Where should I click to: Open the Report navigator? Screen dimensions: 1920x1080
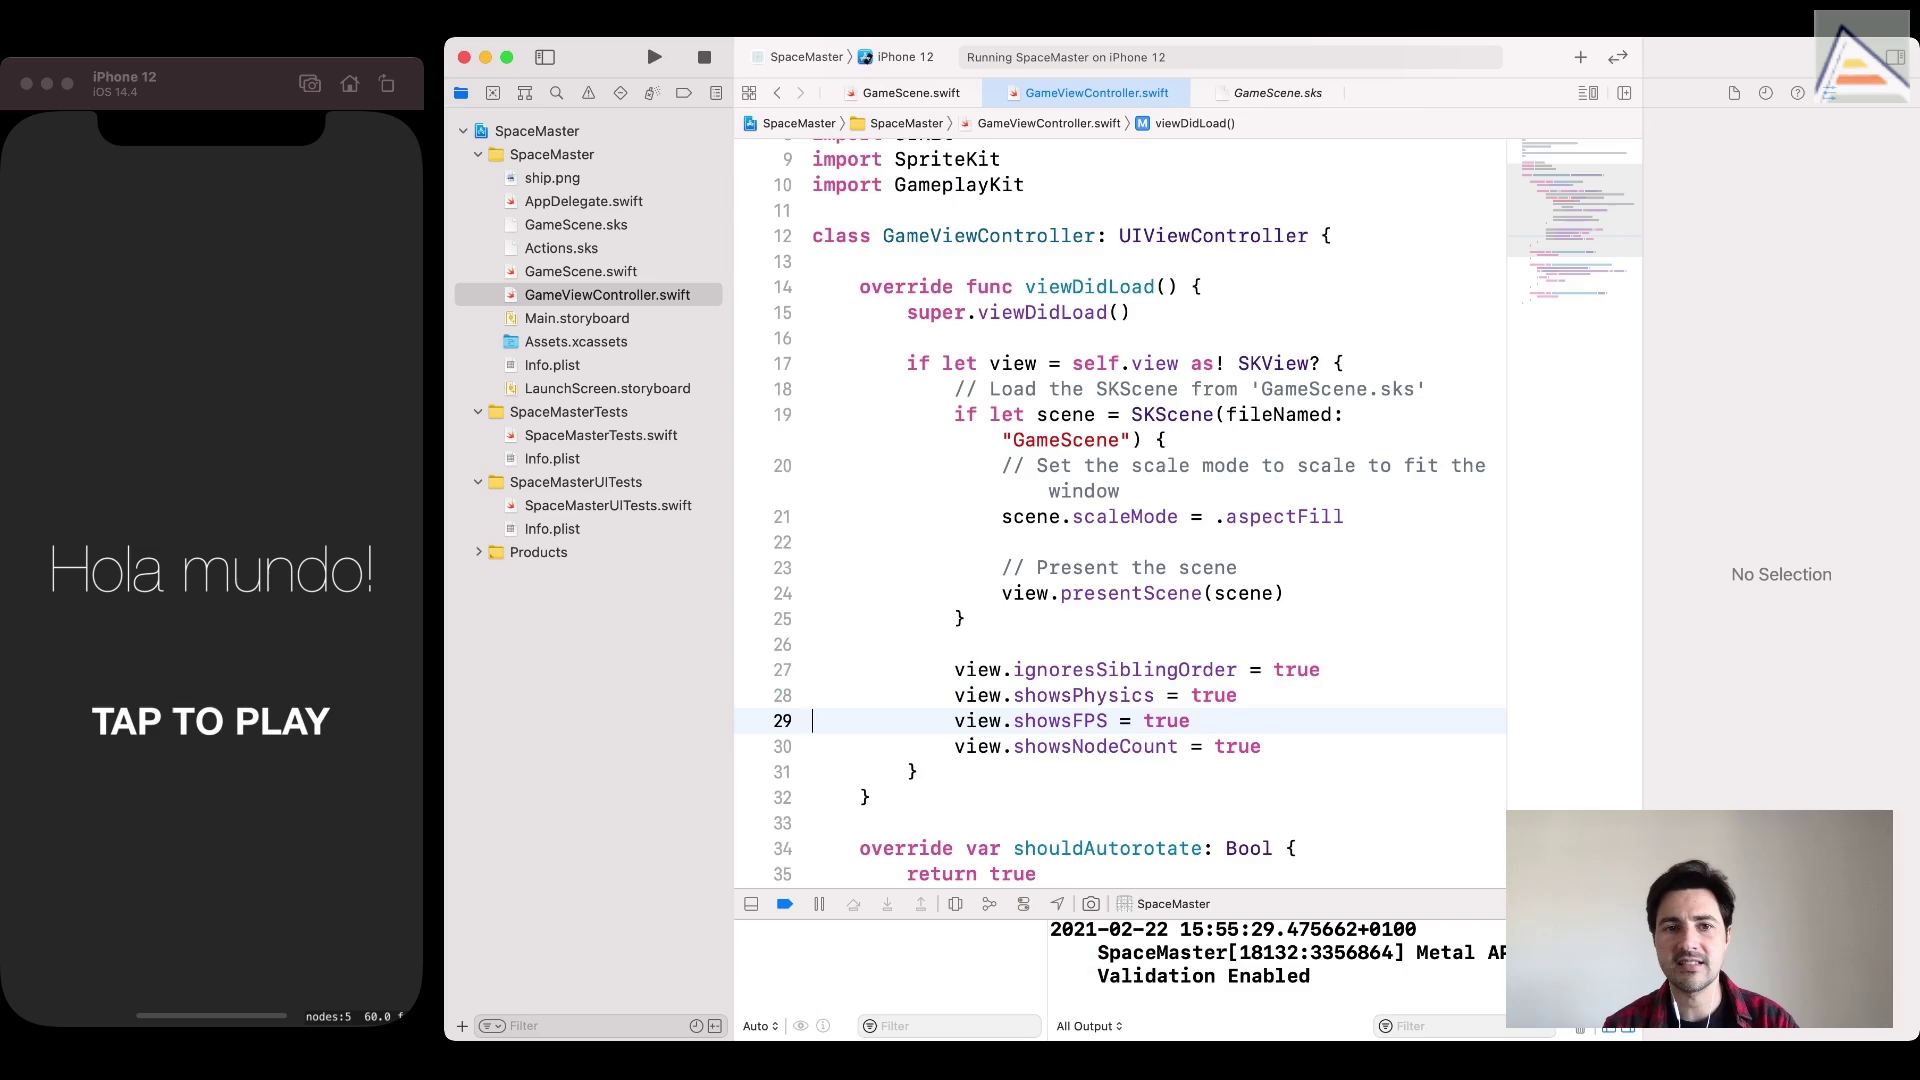click(x=716, y=93)
